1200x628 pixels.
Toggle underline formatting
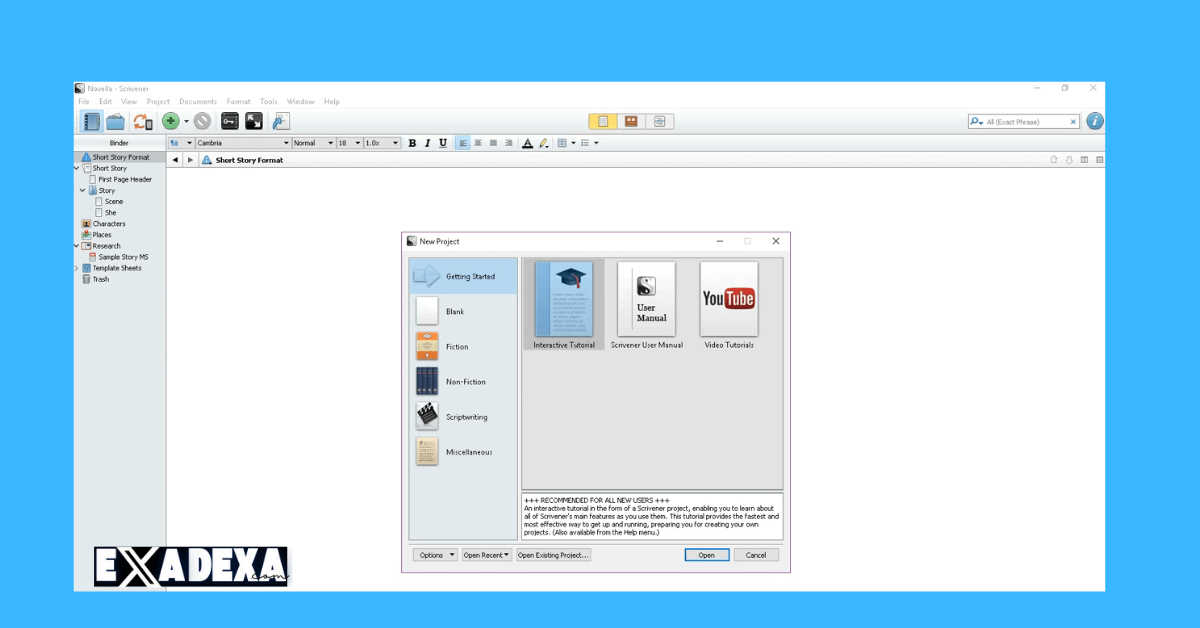(x=442, y=143)
